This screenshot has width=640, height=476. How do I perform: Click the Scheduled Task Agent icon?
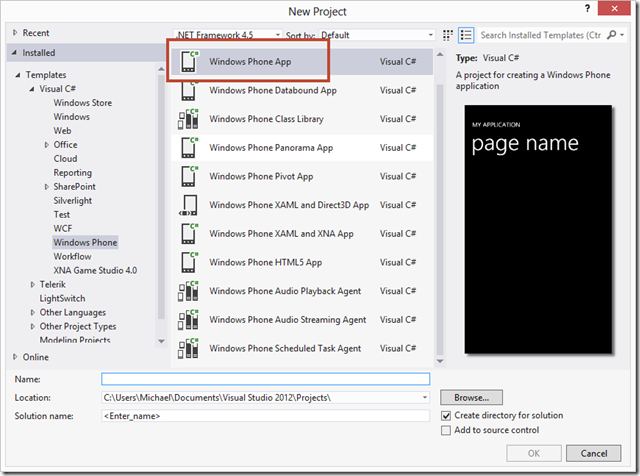[x=189, y=348]
